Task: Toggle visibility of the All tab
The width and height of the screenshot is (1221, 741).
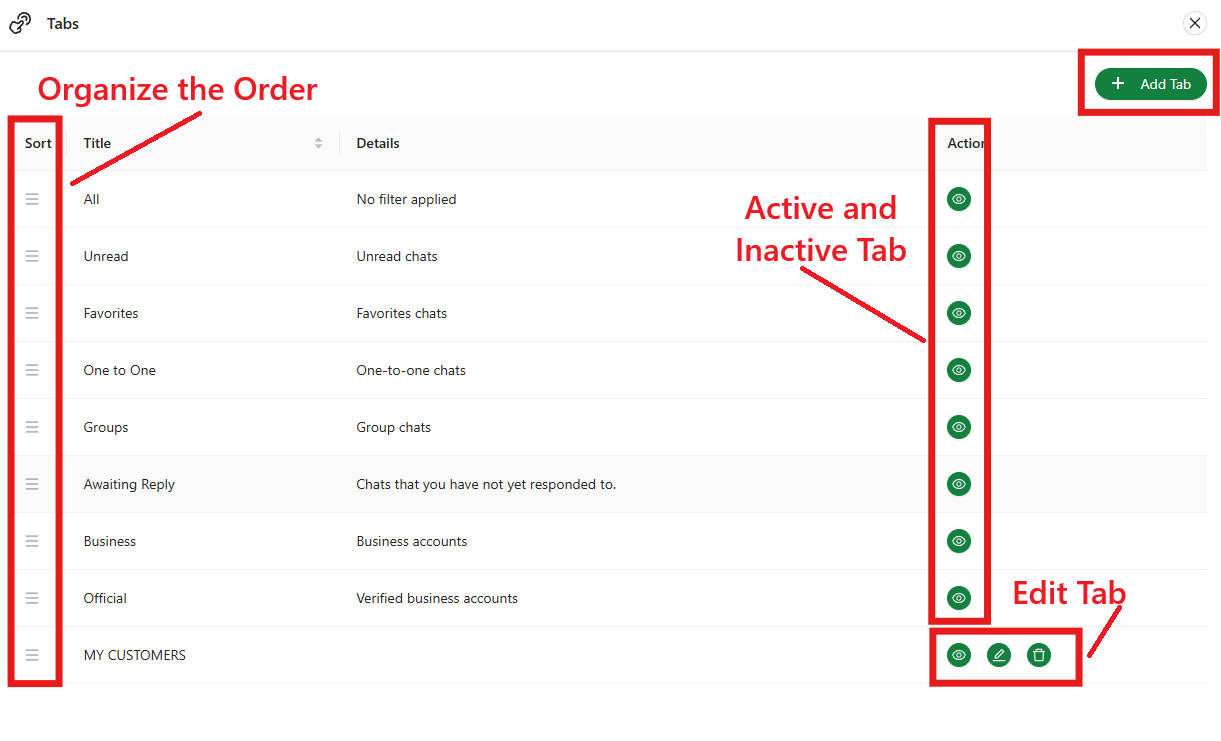Action: [959, 199]
